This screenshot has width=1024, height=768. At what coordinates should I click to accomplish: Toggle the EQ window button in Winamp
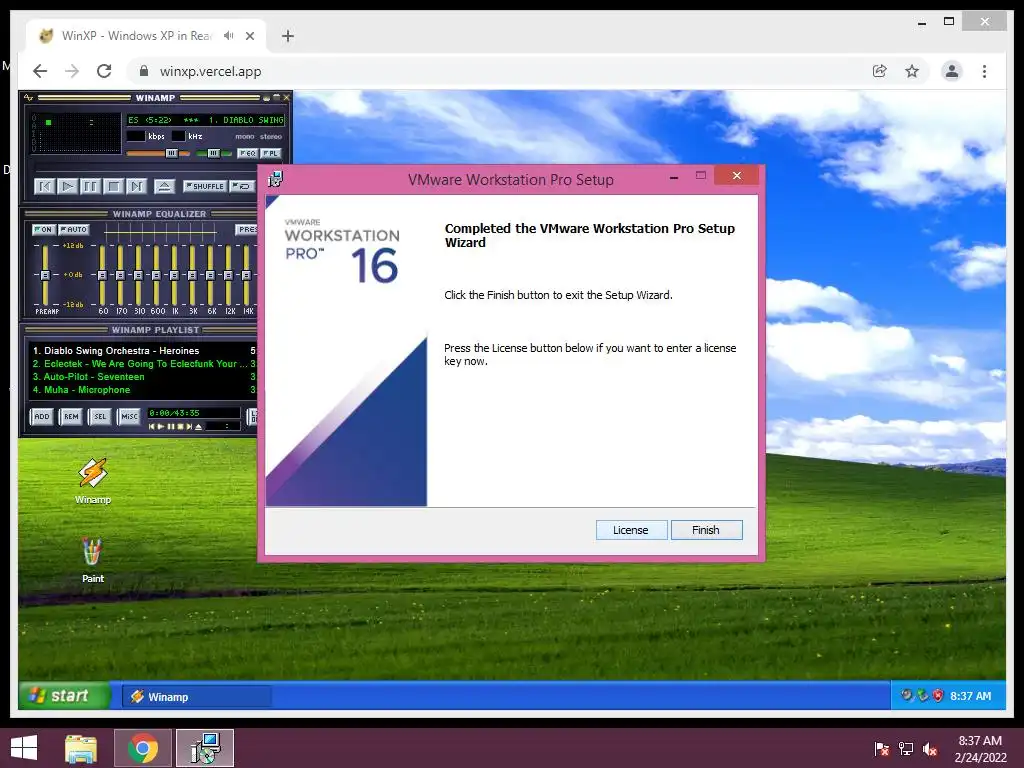point(248,153)
